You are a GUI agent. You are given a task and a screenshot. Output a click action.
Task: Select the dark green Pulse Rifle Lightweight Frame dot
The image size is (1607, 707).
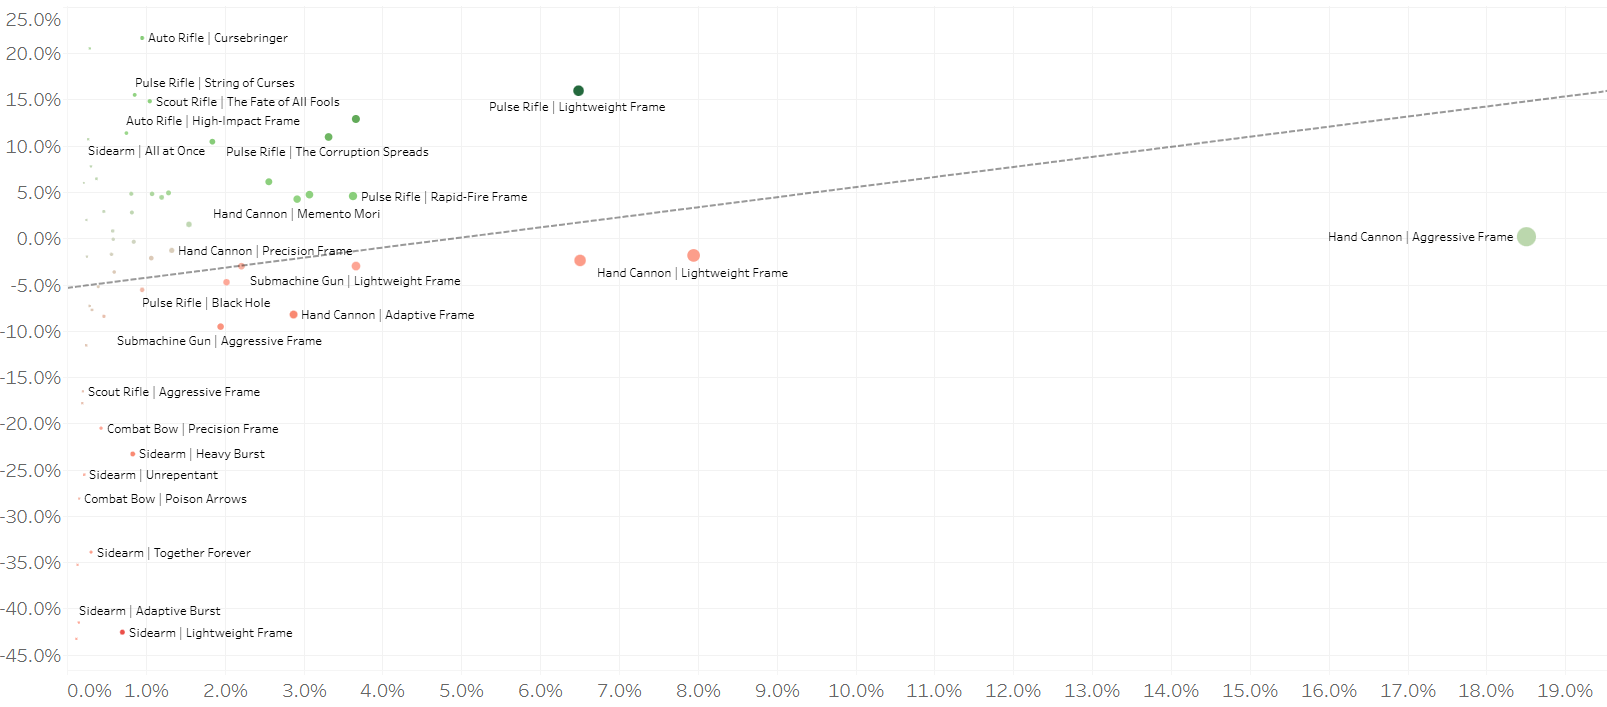point(578,91)
